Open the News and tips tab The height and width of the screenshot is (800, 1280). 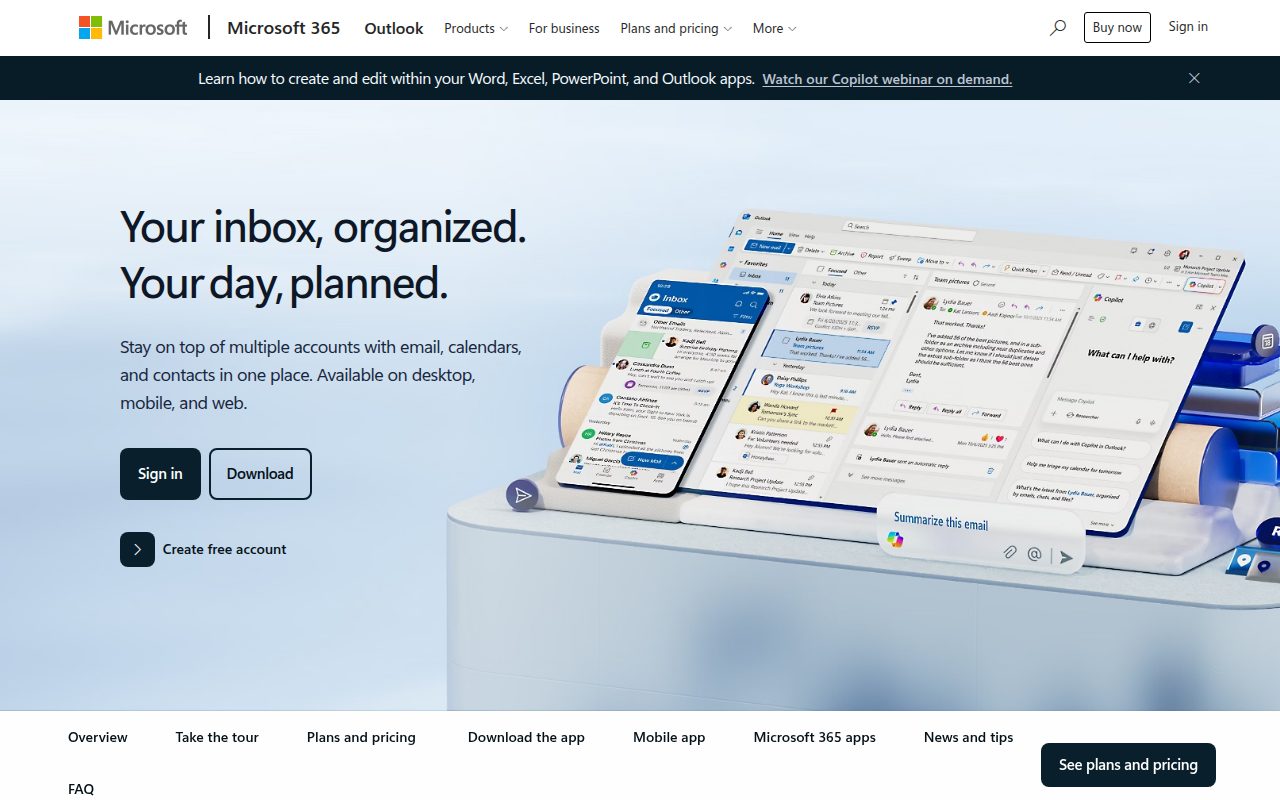pyautogui.click(x=969, y=737)
